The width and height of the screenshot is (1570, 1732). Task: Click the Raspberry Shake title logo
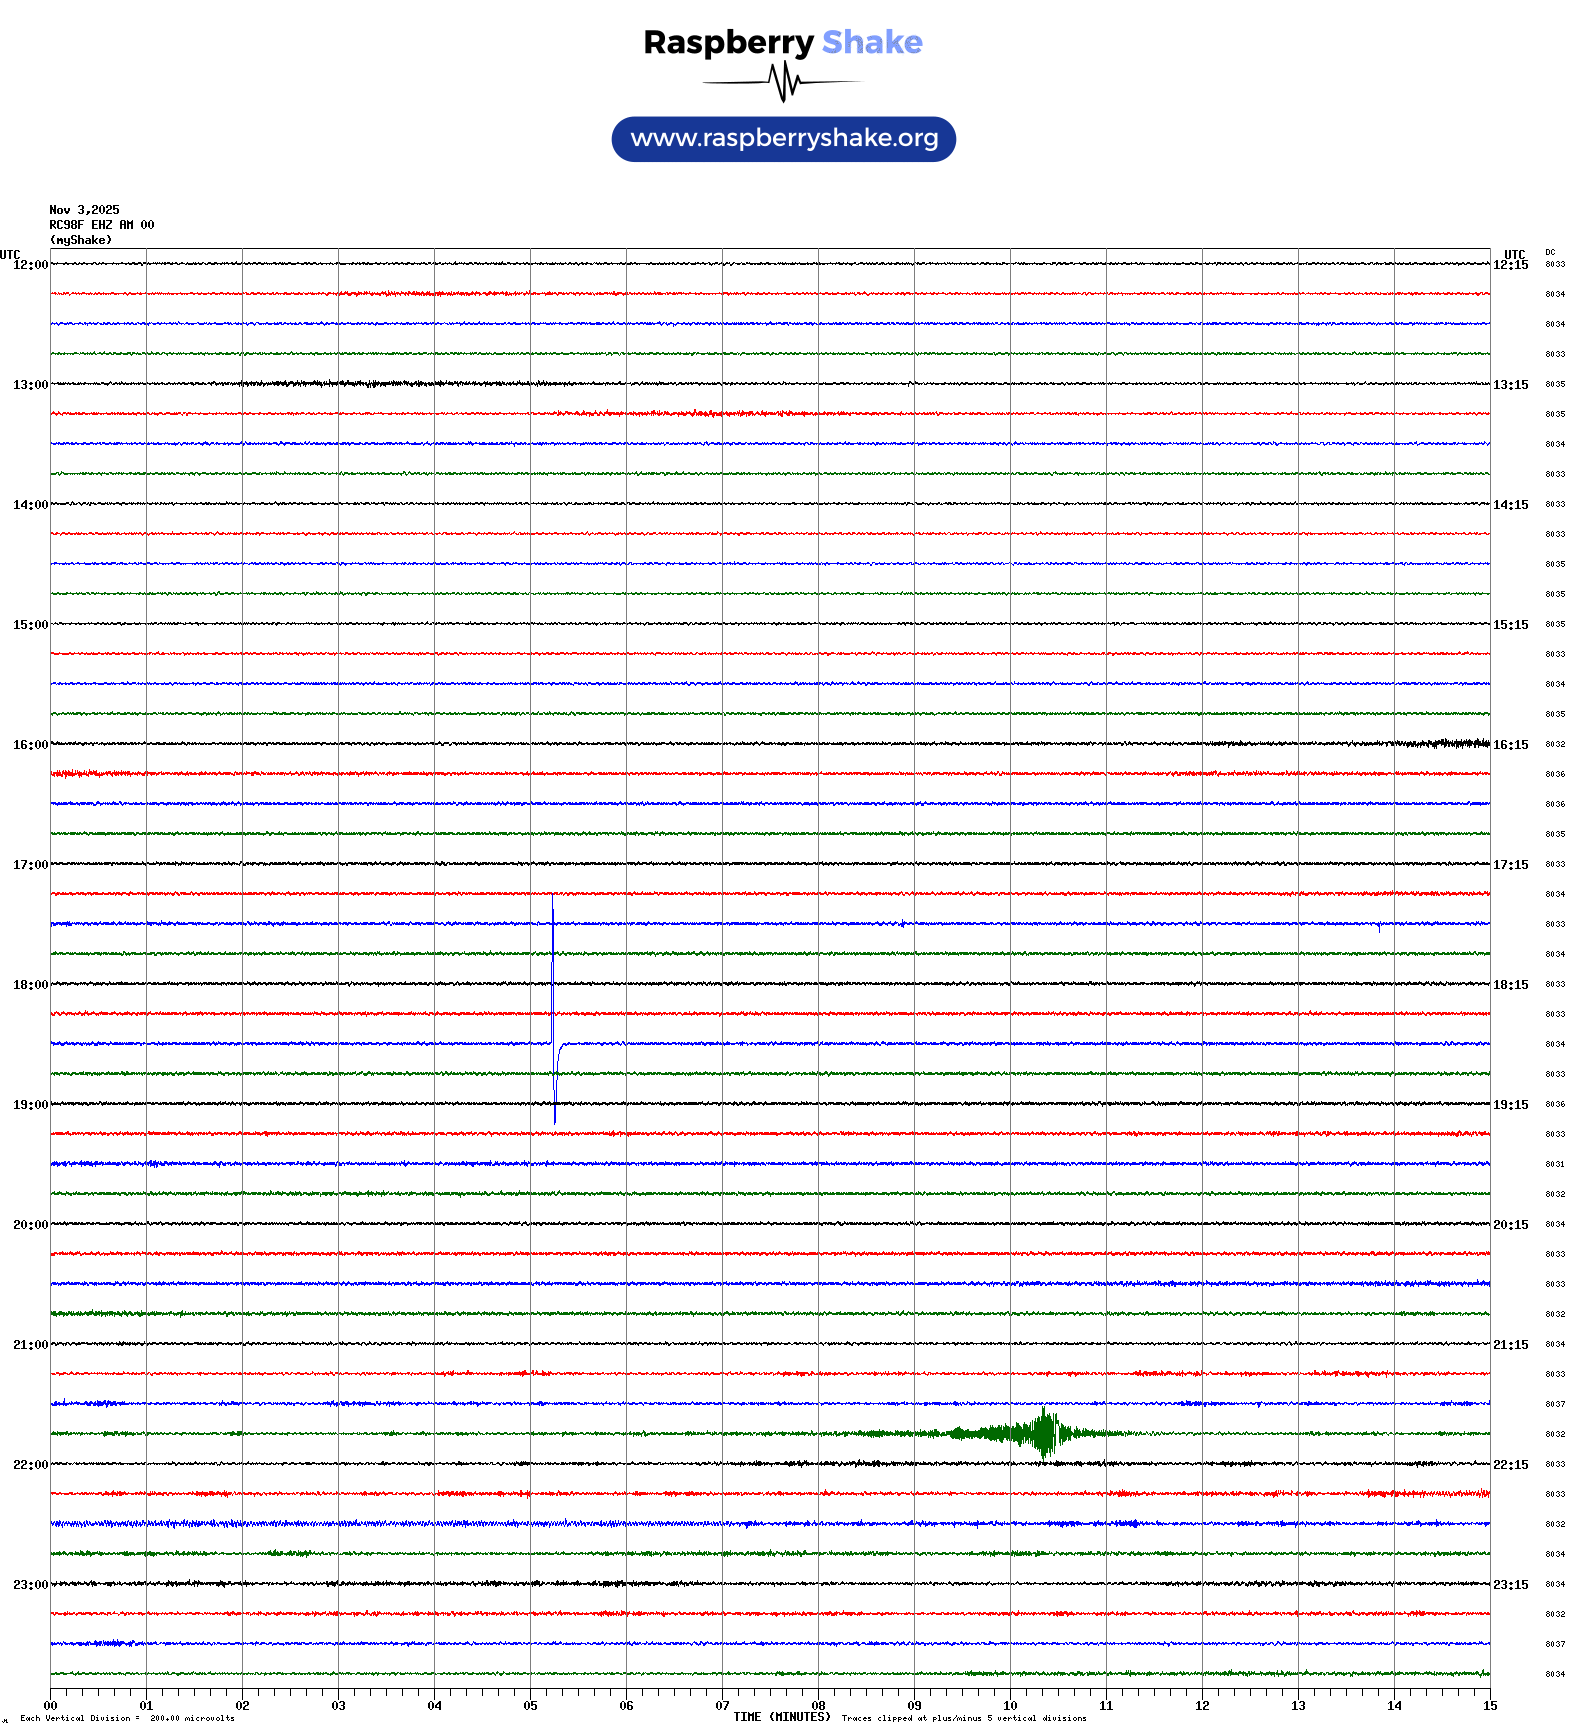(783, 42)
